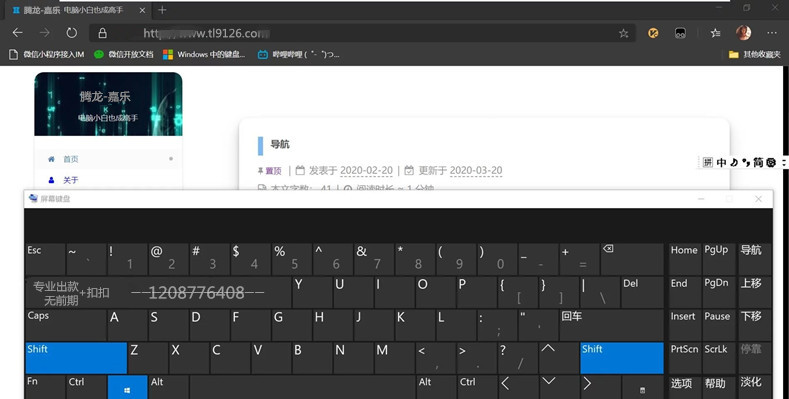Click the Windows logo key on keyboard

(127, 387)
